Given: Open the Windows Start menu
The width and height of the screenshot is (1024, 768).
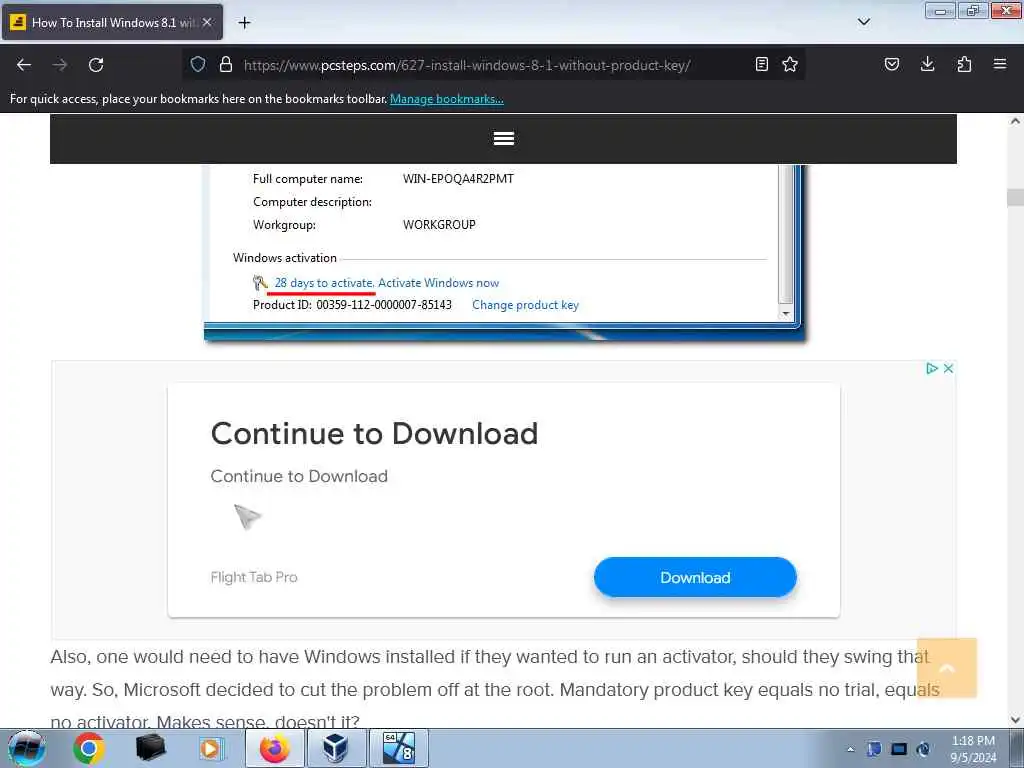Looking at the screenshot, I should [27, 748].
